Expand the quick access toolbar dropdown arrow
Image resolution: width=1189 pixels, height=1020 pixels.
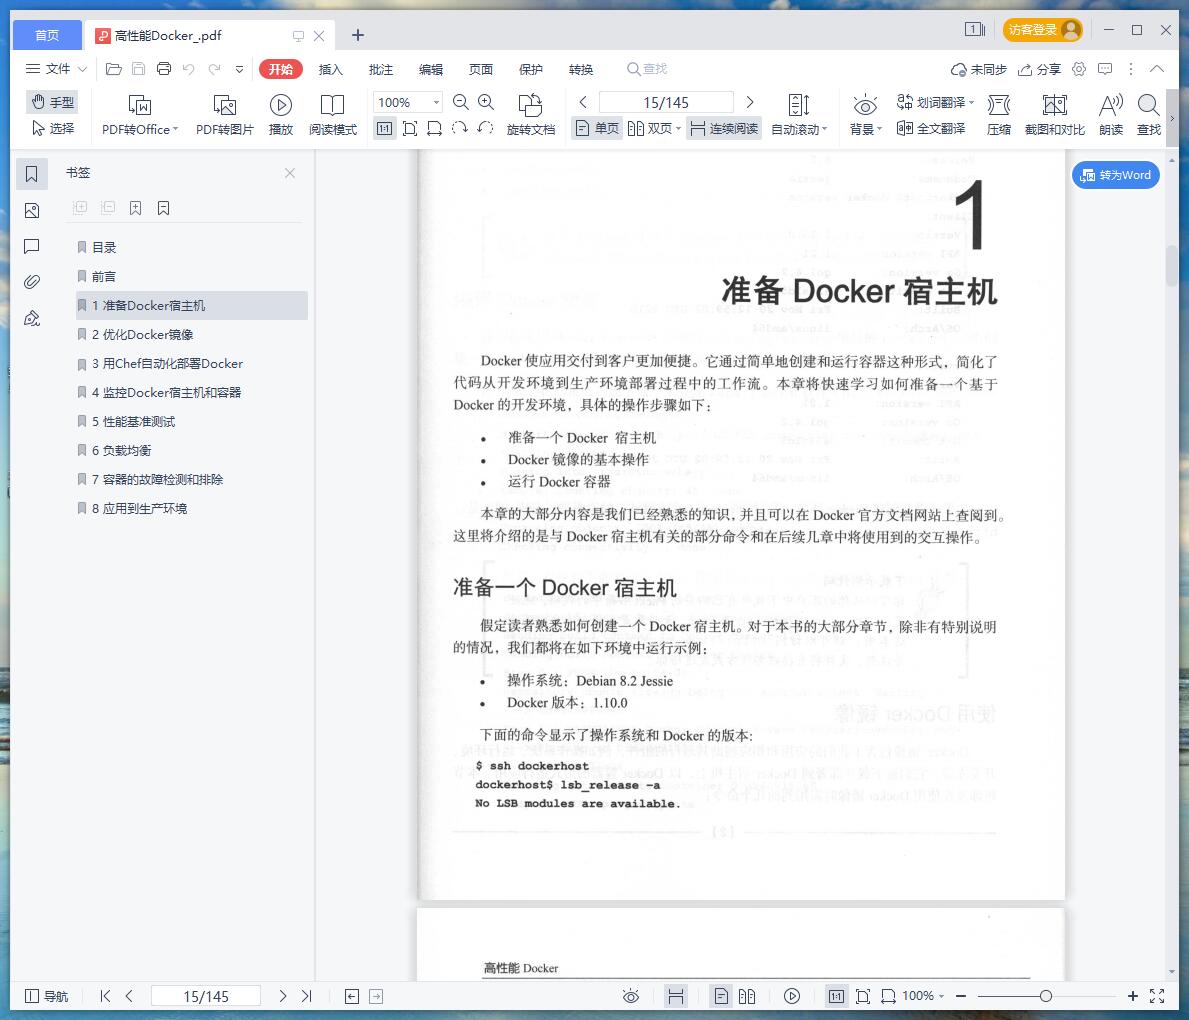(x=240, y=69)
